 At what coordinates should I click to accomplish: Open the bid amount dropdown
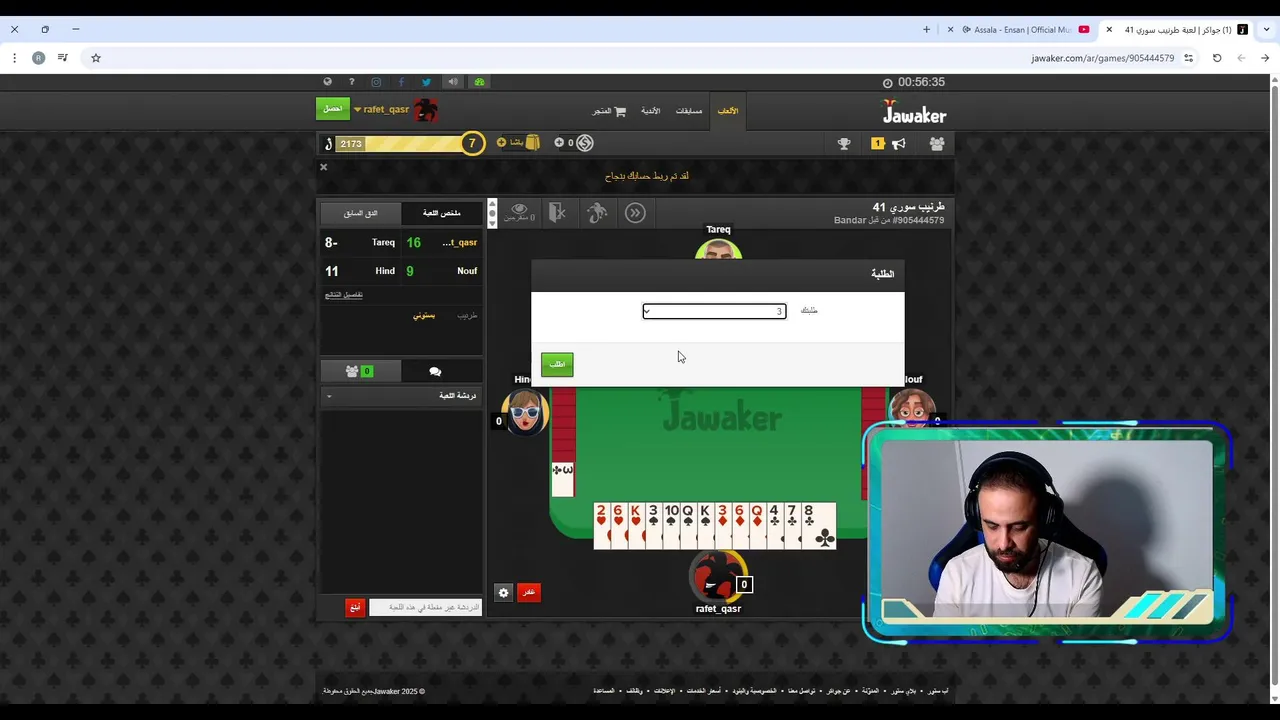[x=714, y=311]
